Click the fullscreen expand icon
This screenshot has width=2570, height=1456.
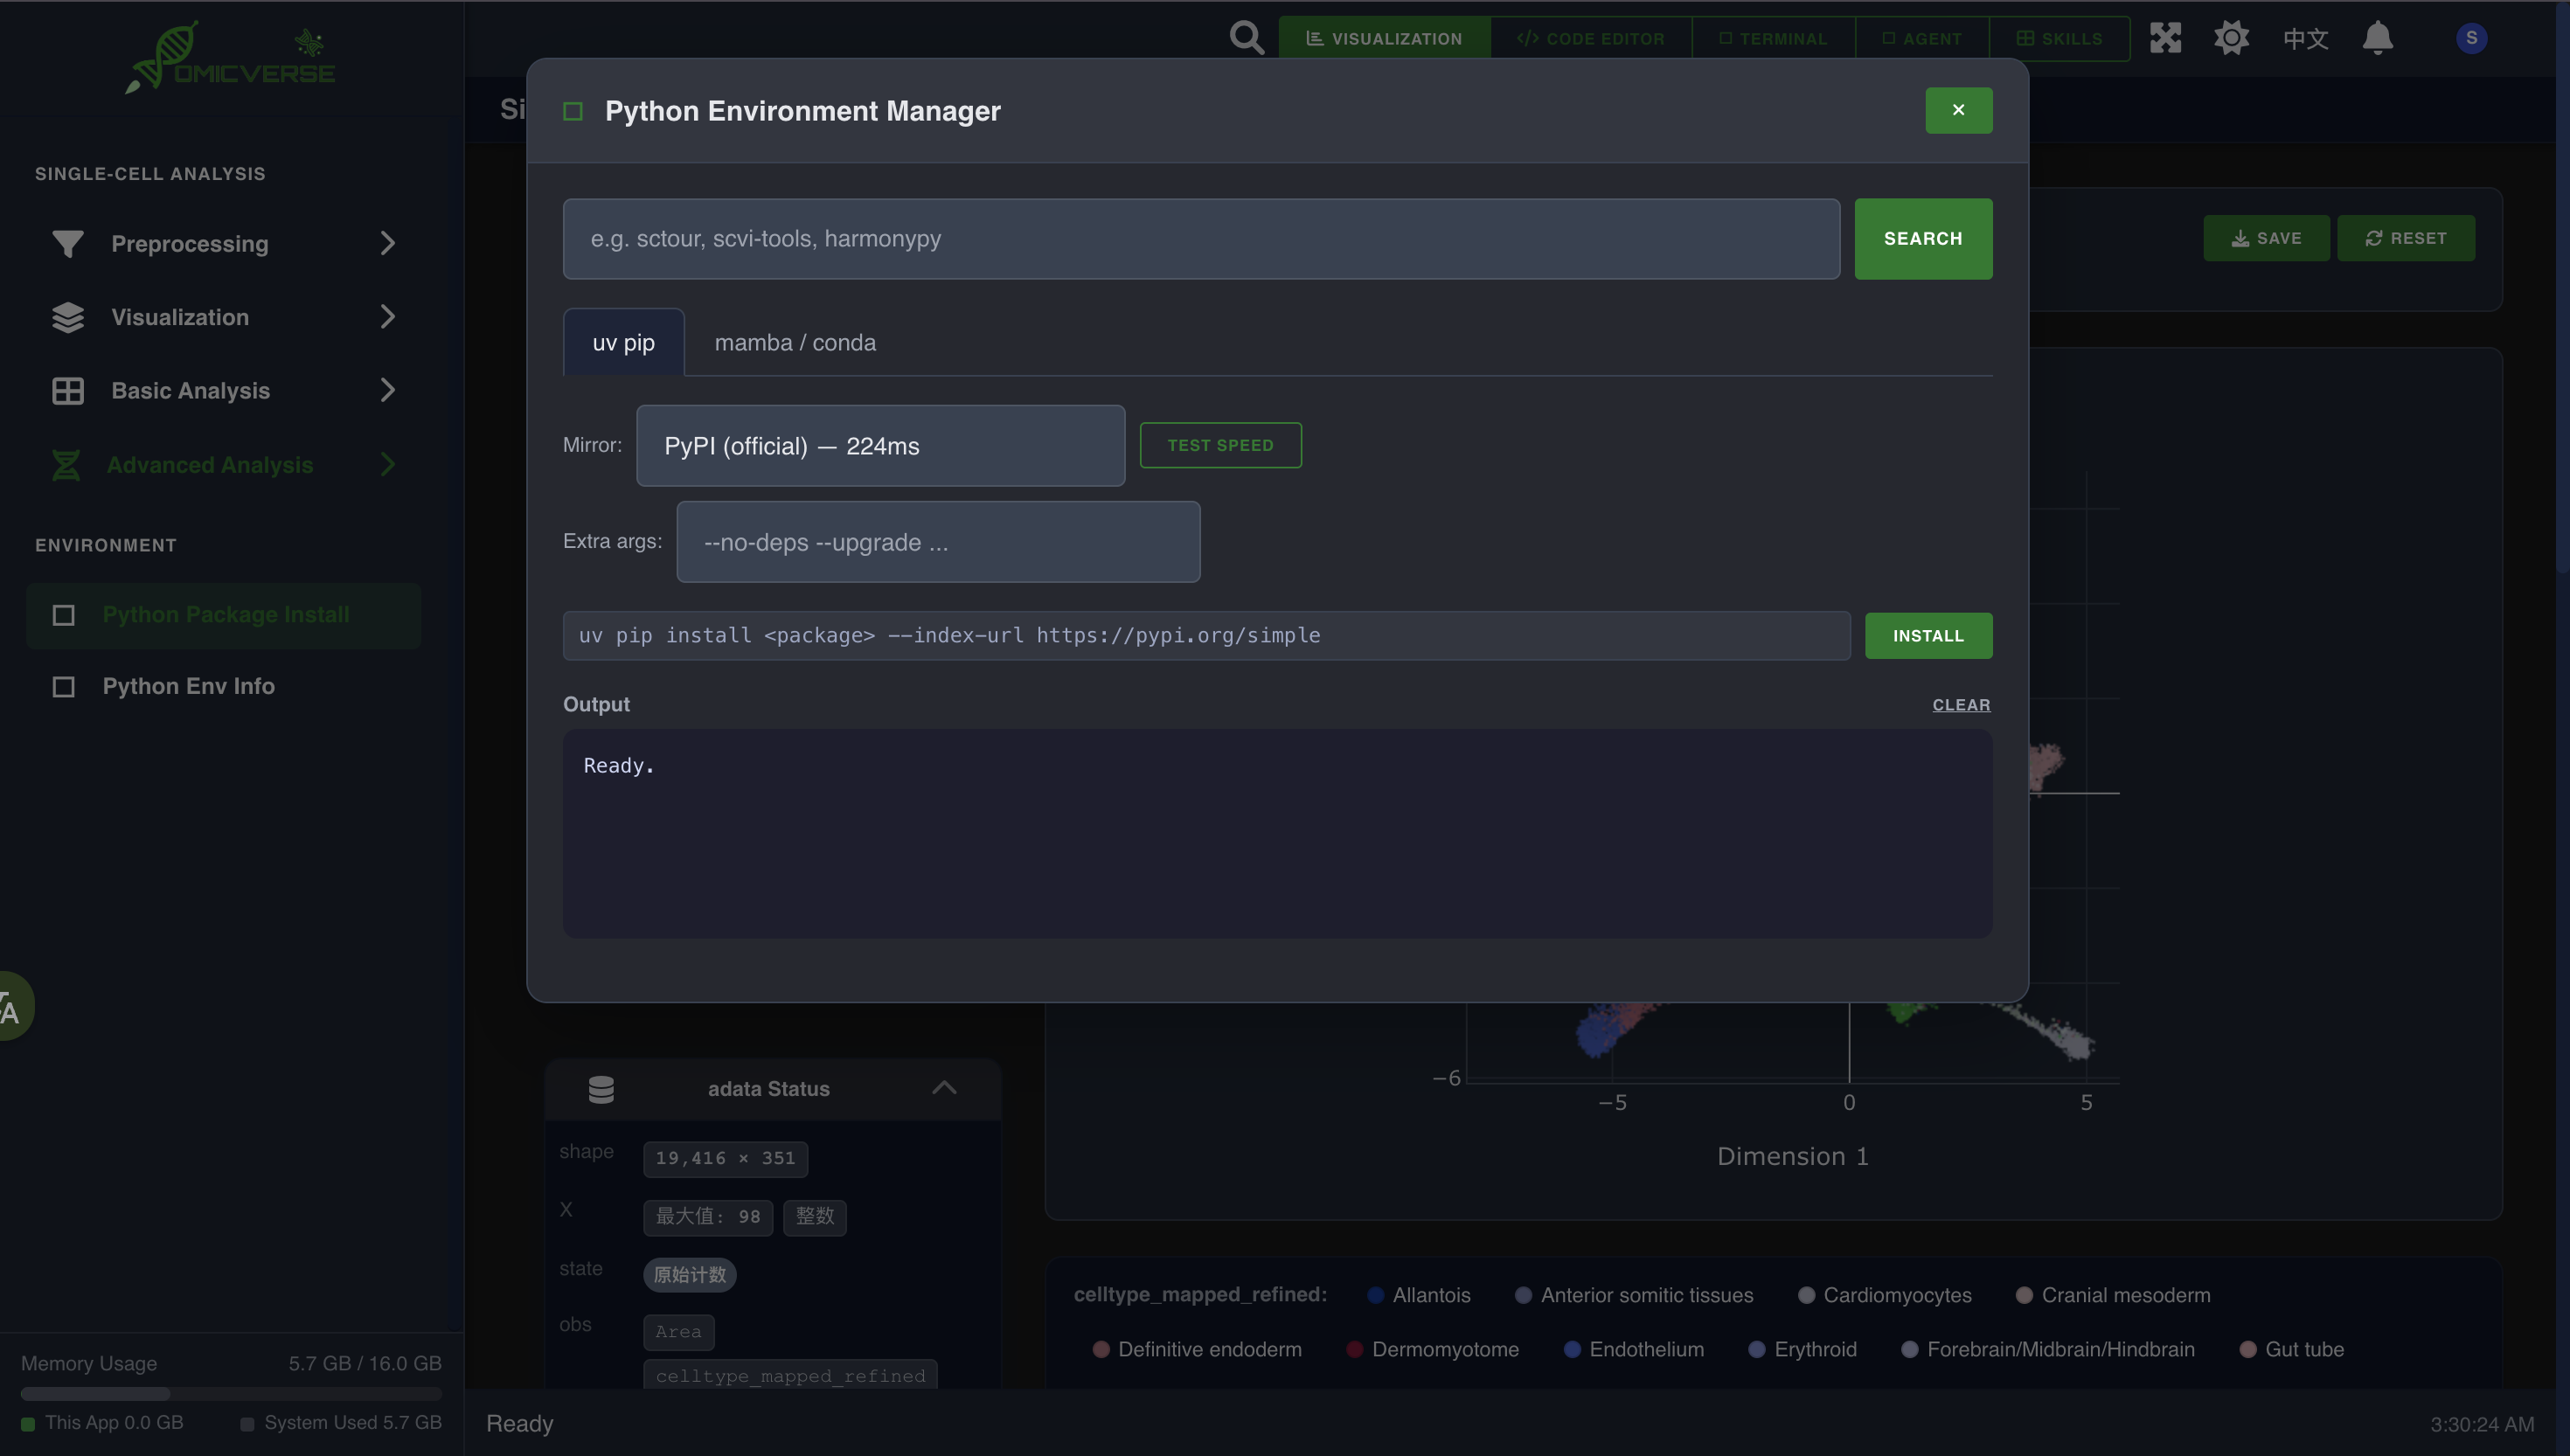[2165, 37]
